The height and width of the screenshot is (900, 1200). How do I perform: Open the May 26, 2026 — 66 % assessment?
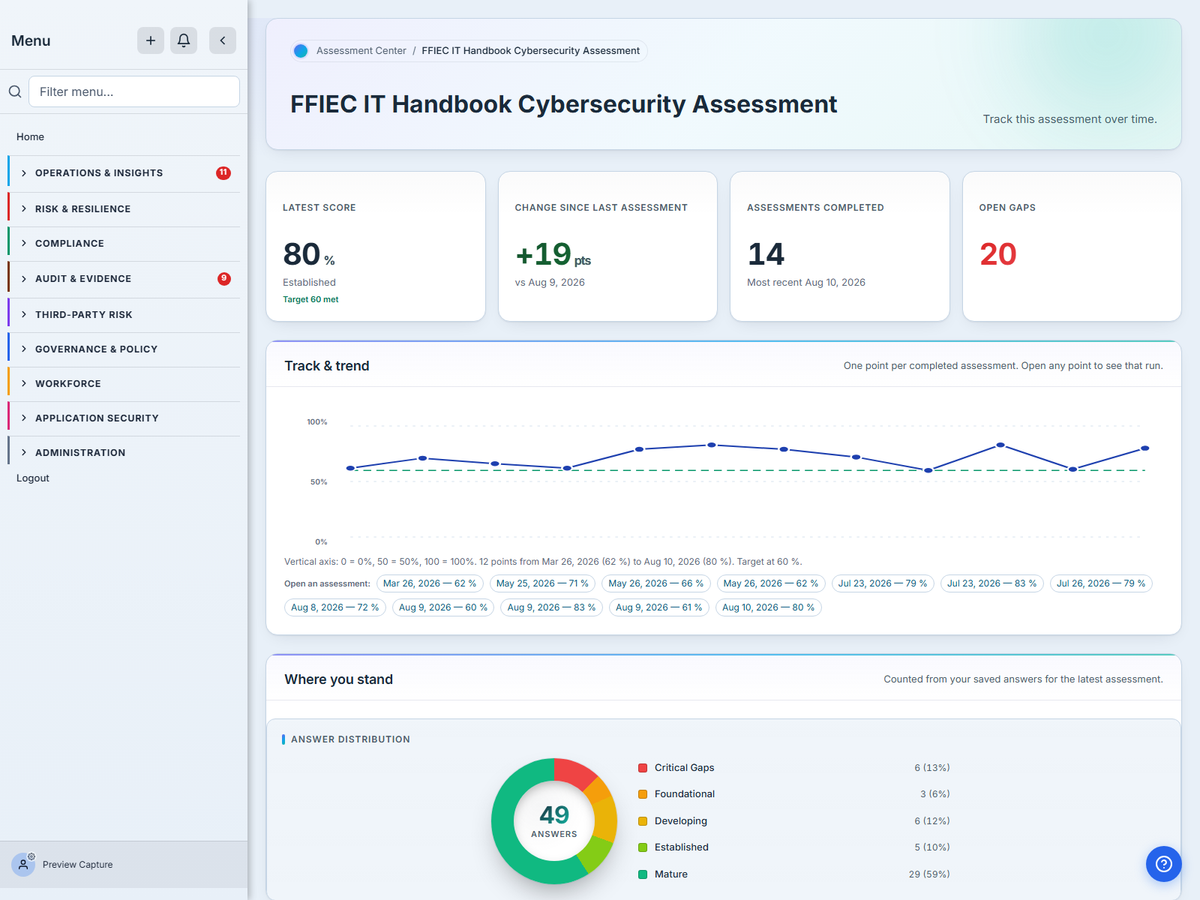(656, 583)
